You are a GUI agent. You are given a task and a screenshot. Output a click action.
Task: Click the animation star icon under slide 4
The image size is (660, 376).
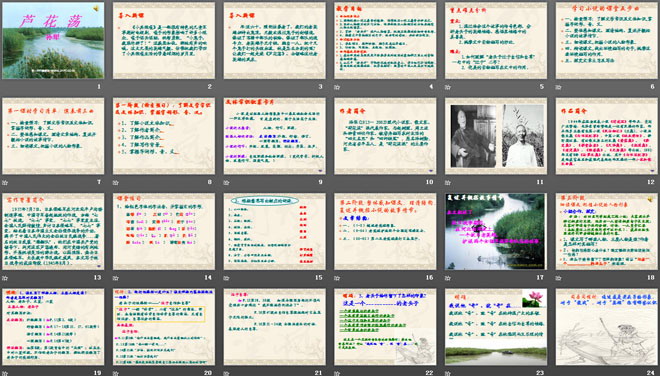coord(337,87)
